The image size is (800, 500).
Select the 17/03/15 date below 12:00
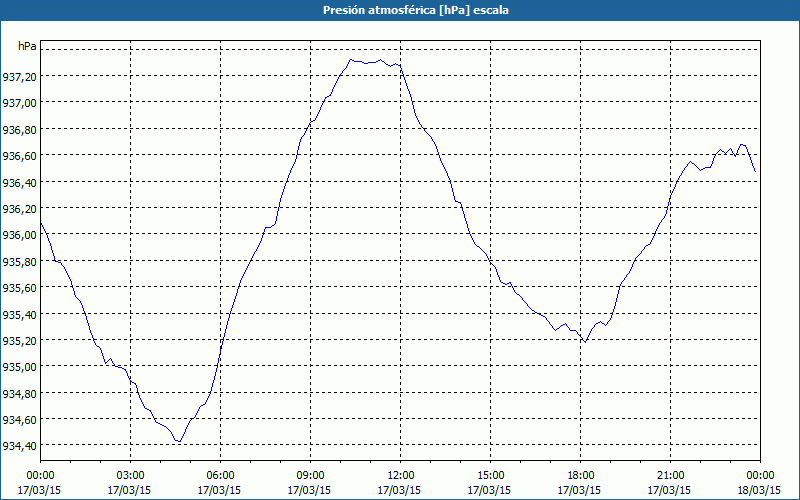click(399, 490)
